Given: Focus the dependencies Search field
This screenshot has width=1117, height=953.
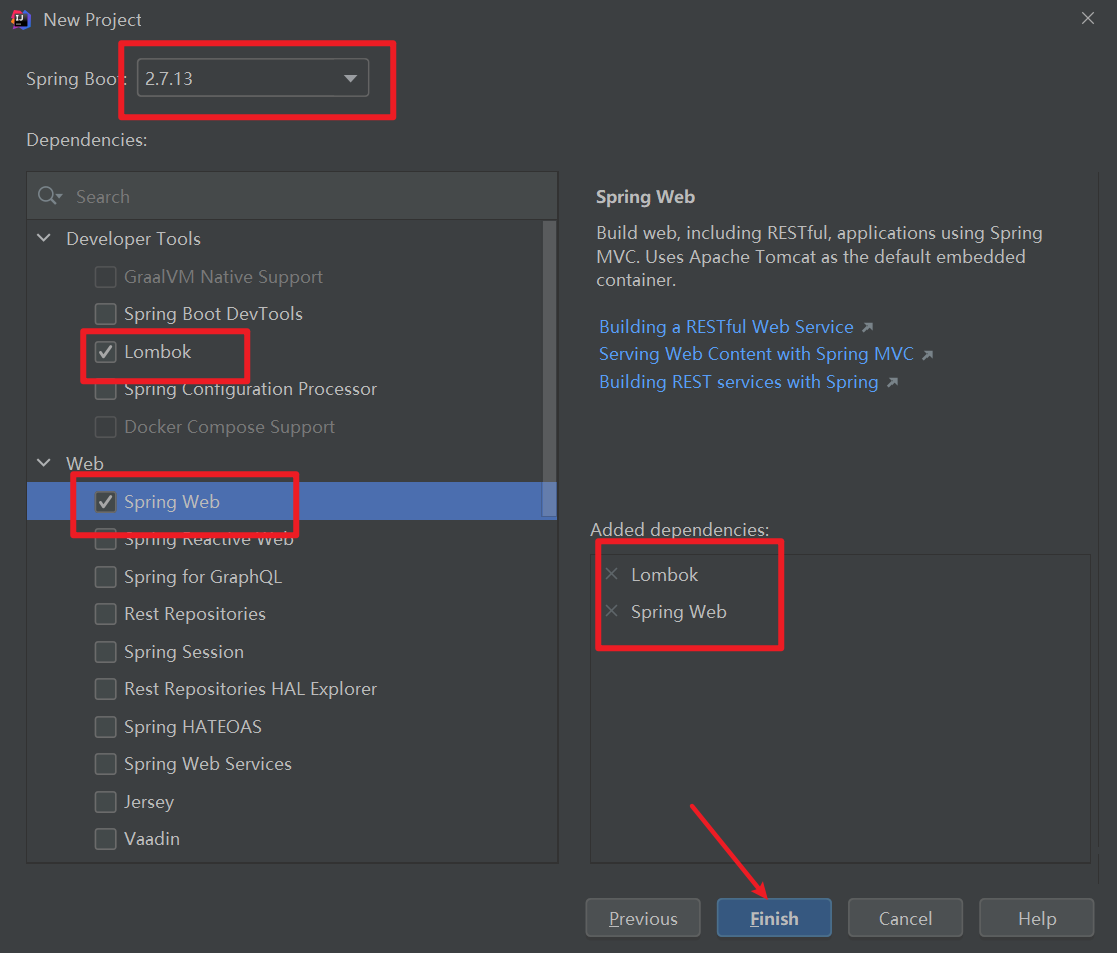Looking at the screenshot, I should coord(292,196).
